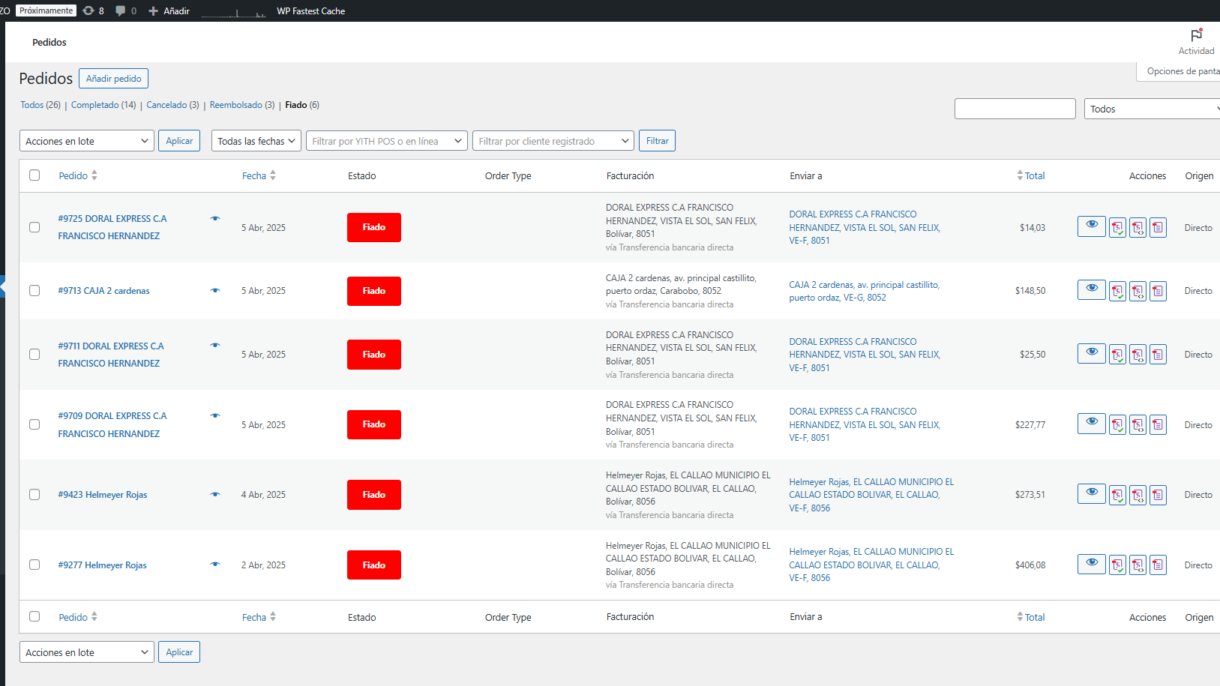Click small eye beside #9423 Helmeyer Rojas
This screenshot has width=1220, height=686.
click(215, 494)
